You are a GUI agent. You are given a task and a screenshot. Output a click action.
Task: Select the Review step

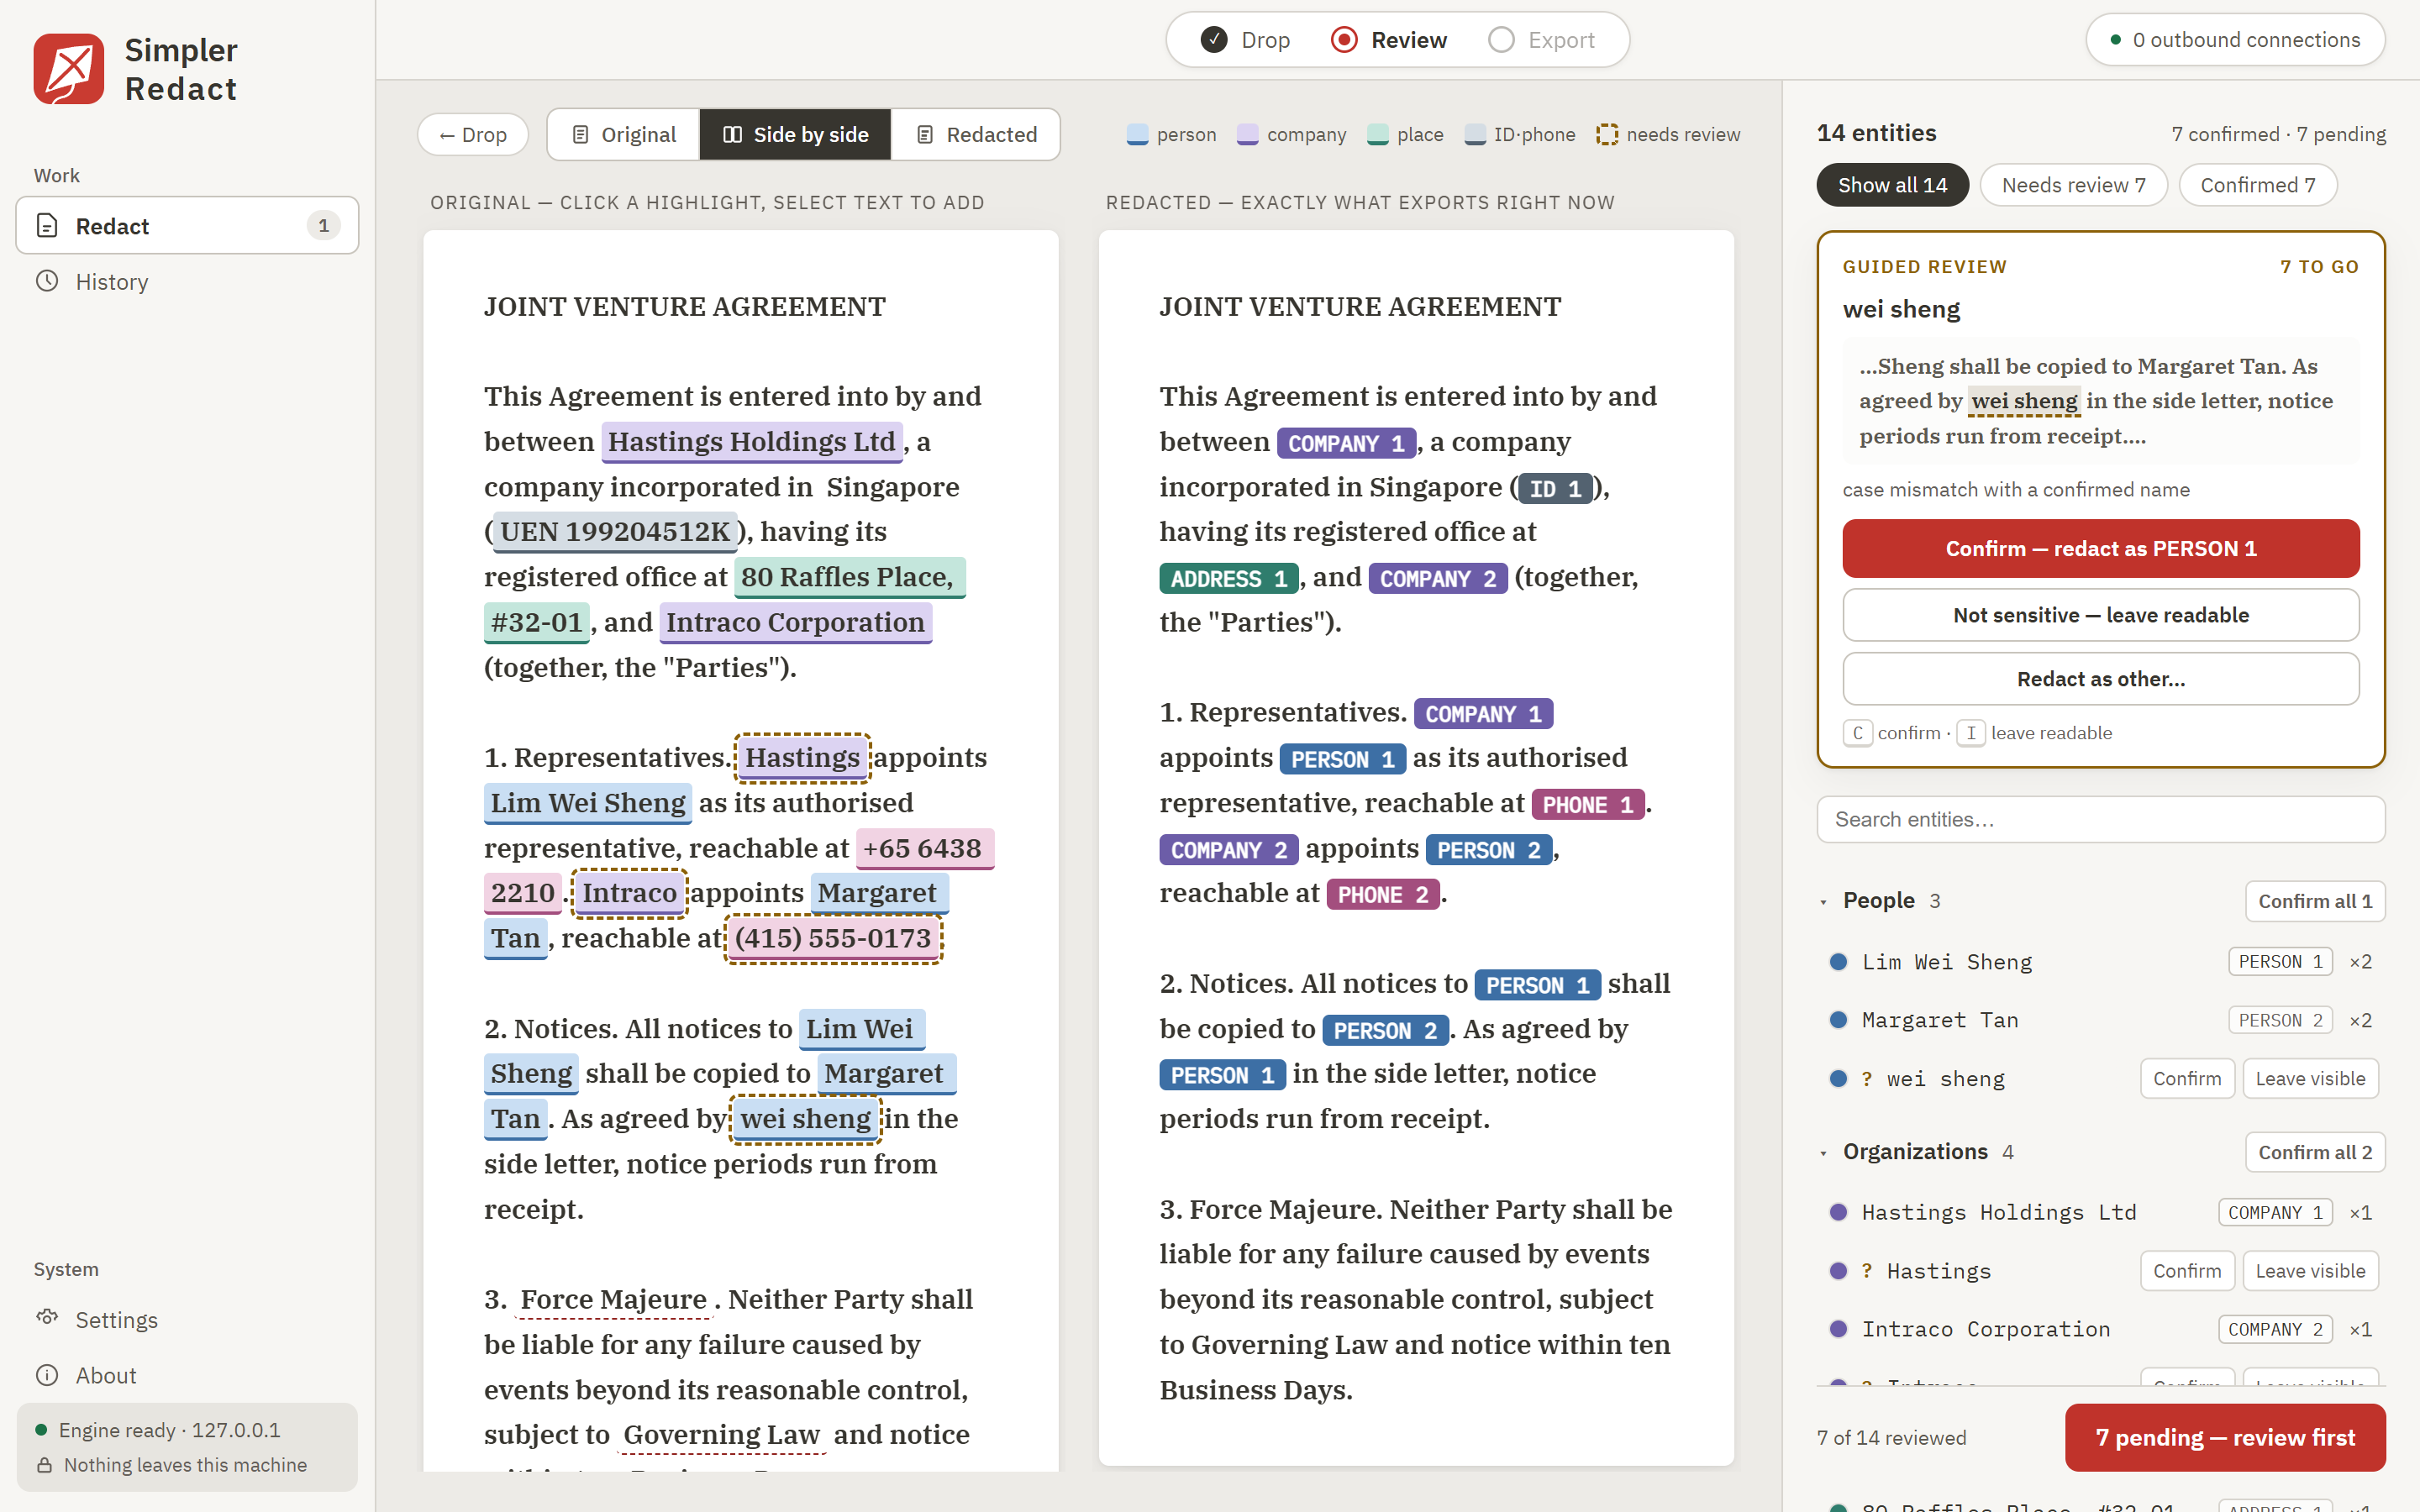pos(1389,40)
